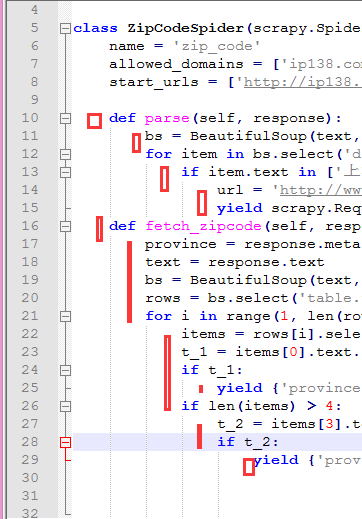Viewport: 362px width, 519px height.
Task: Click the http://ip138 link in start_urls
Action: pyautogui.click(x=303, y=82)
